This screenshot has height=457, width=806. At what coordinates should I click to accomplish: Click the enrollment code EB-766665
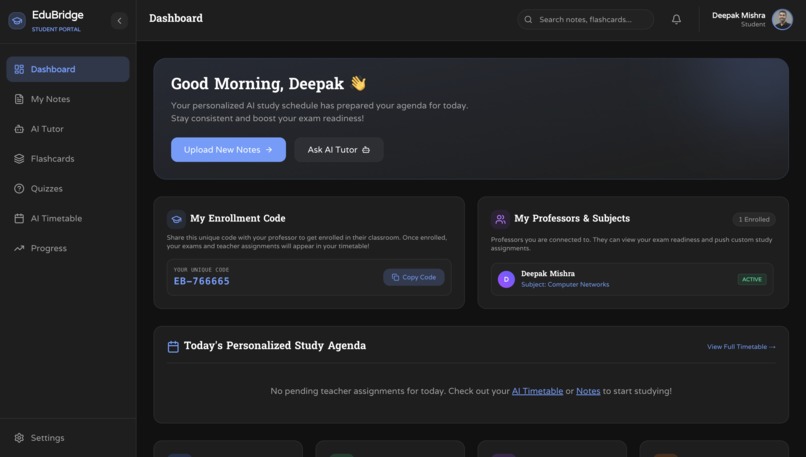(202, 281)
